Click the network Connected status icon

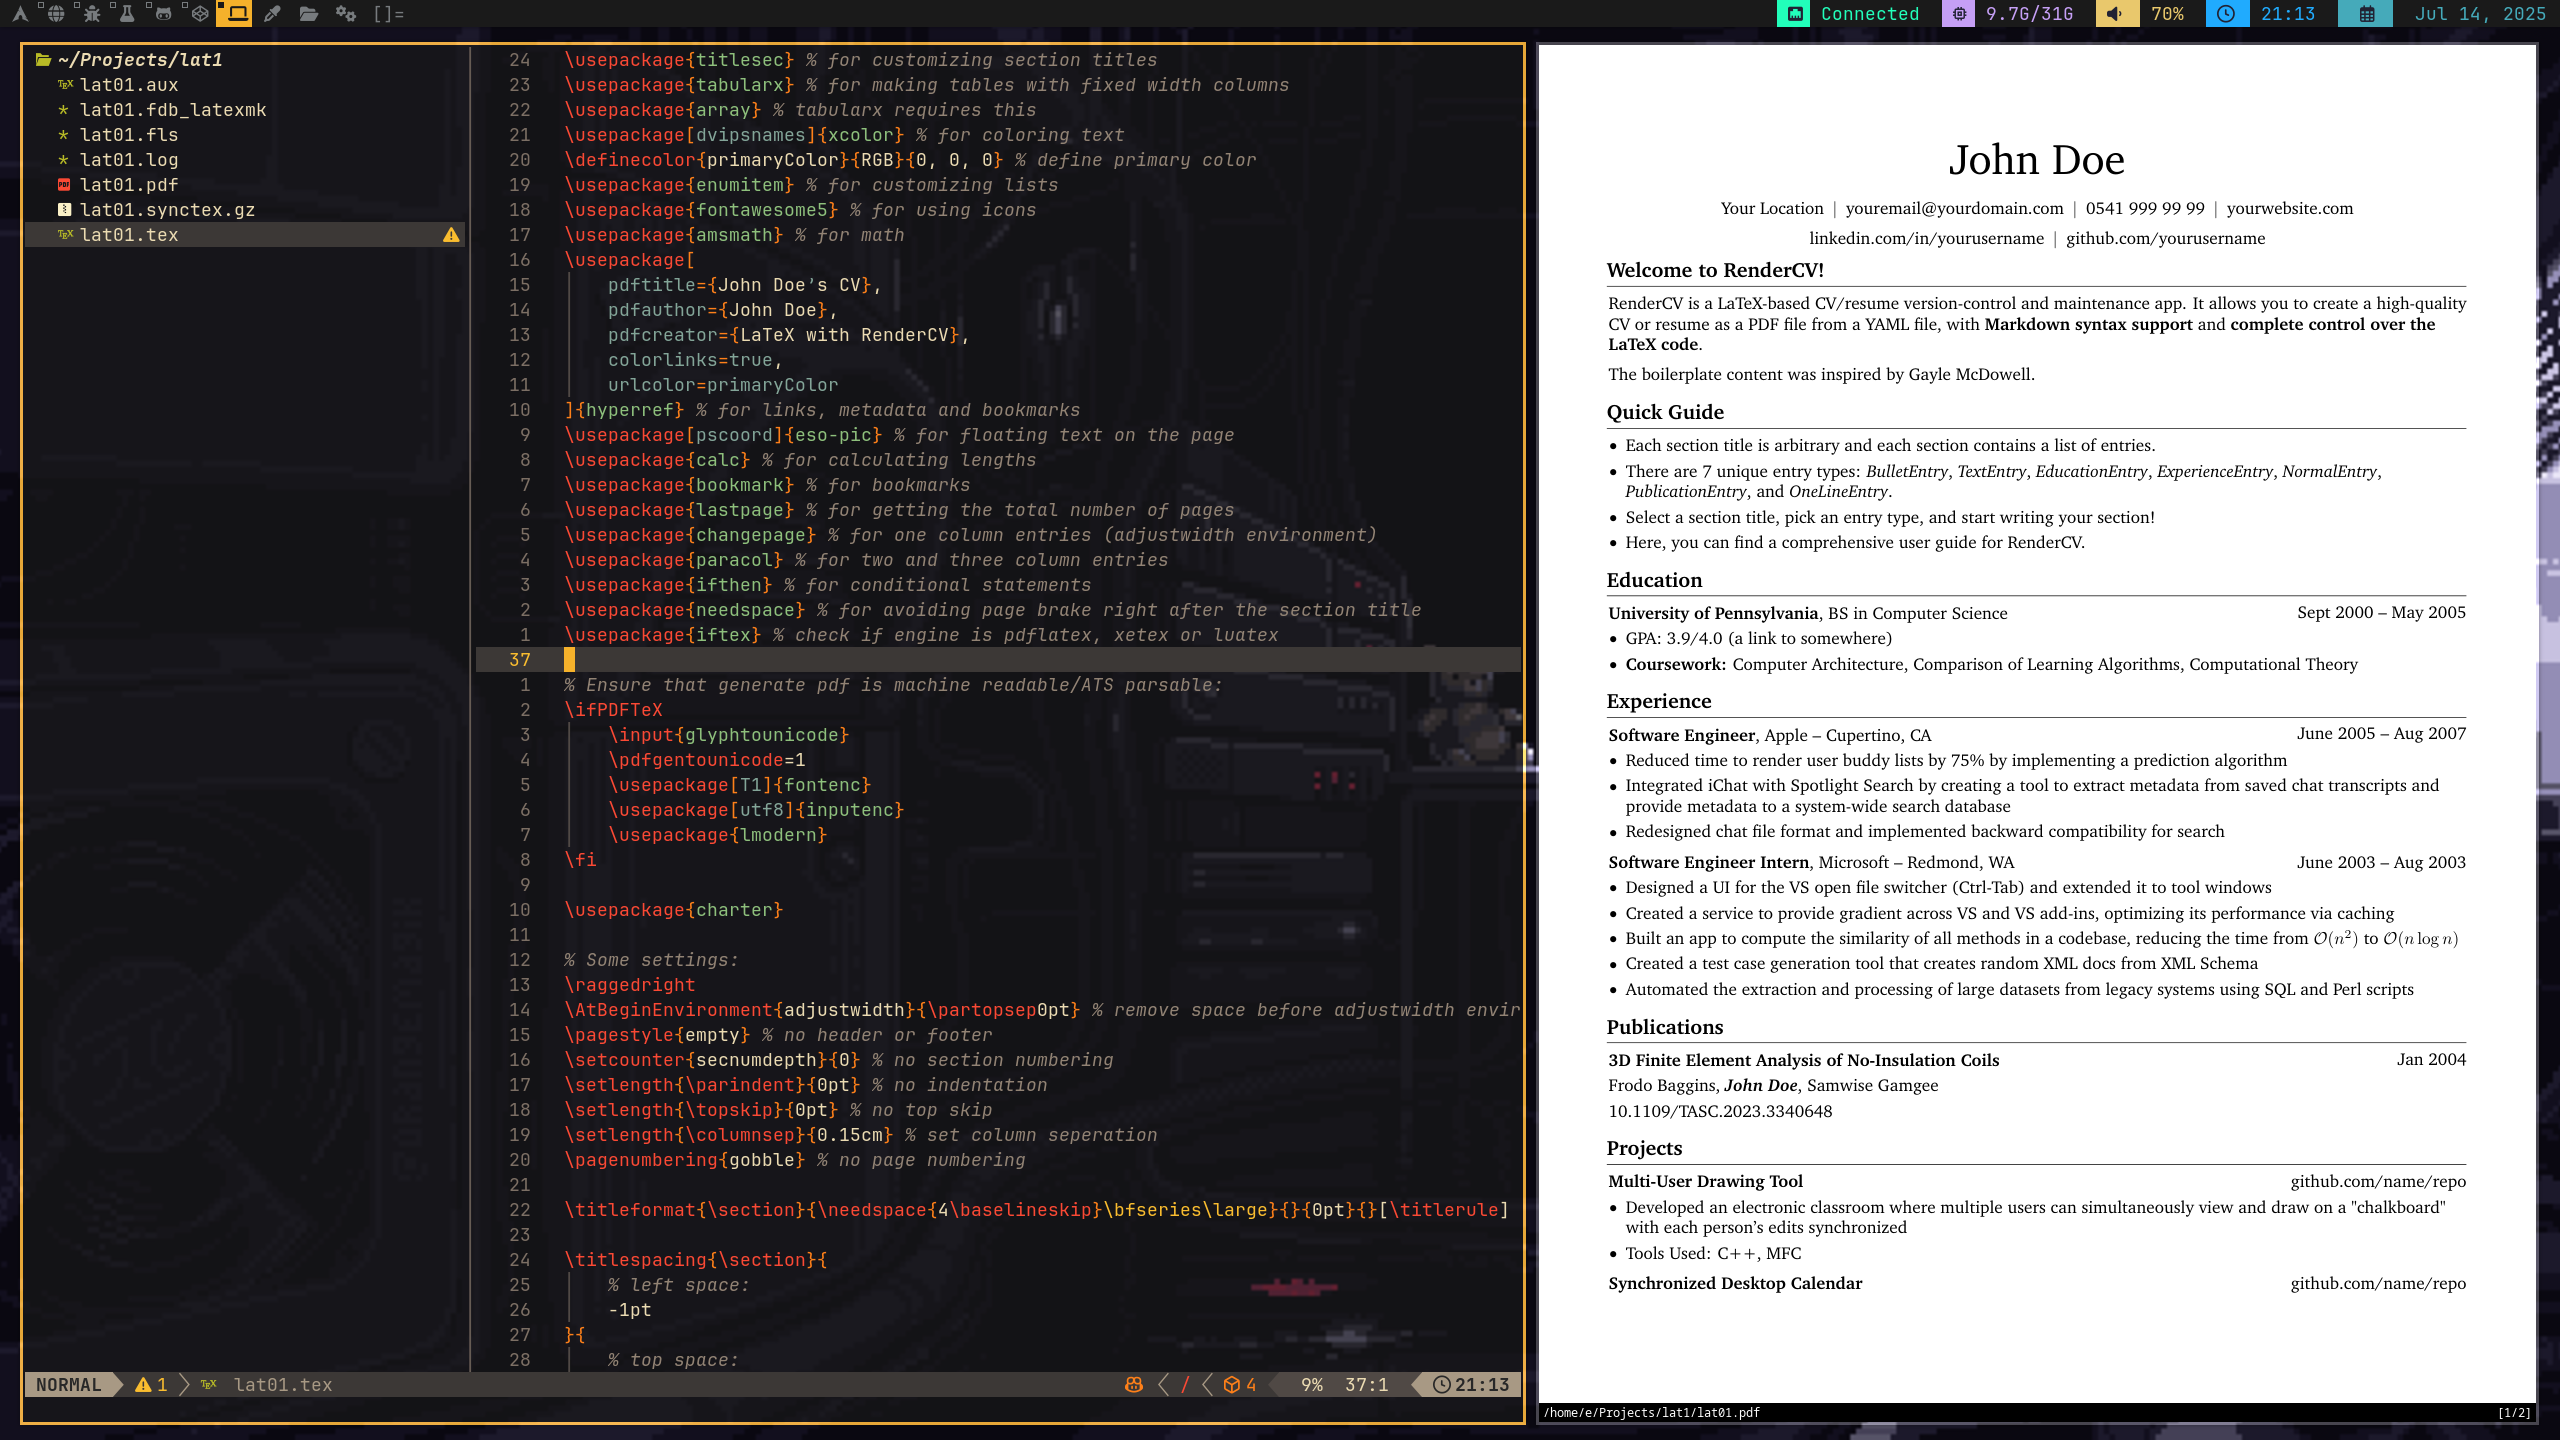click(1795, 14)
